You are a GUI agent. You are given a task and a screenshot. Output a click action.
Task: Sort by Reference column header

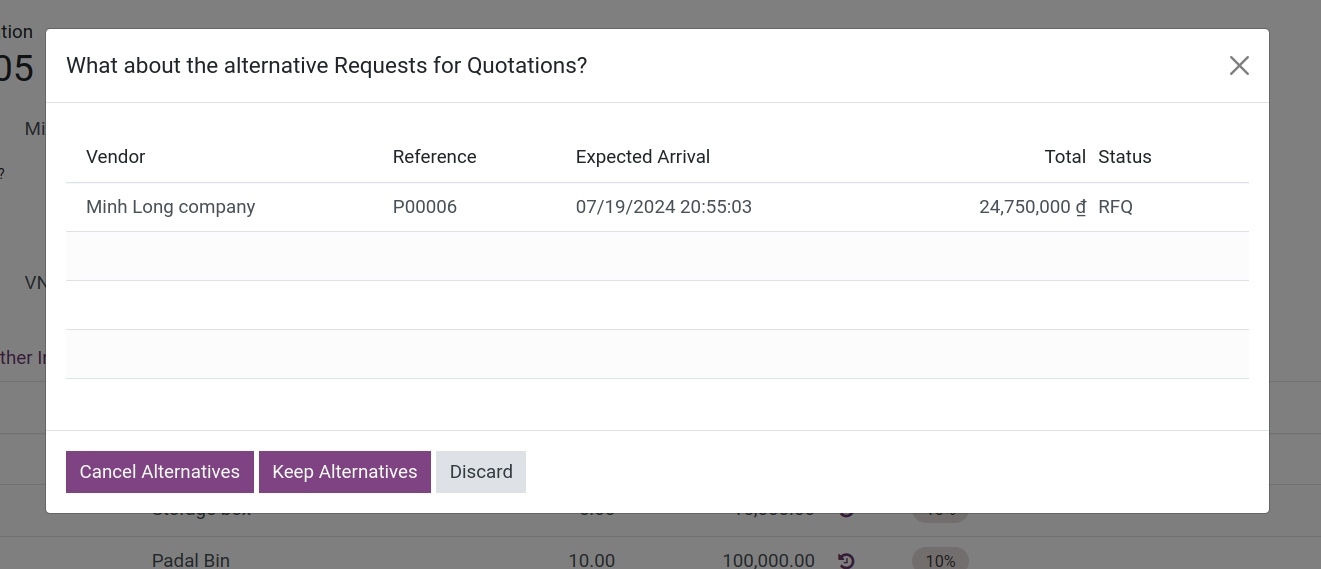tap(435, 157)
